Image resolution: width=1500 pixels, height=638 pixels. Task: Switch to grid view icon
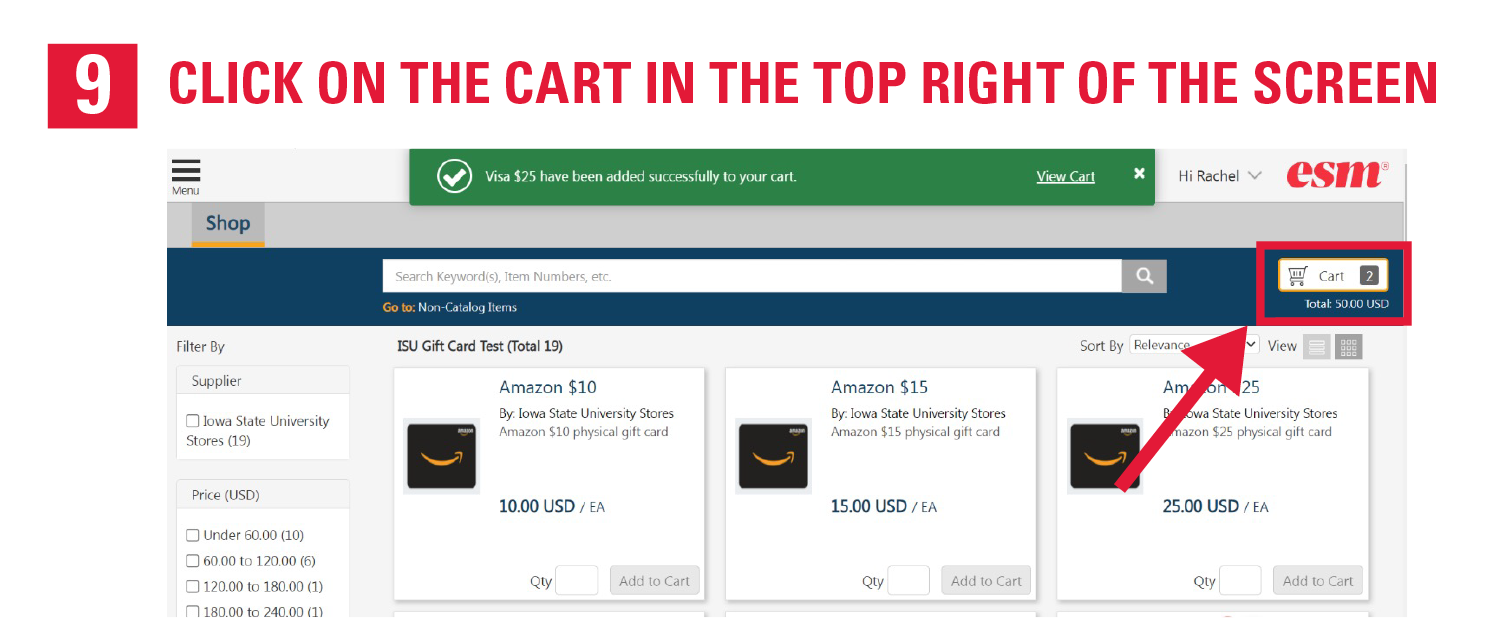[x=1348, y=347]
